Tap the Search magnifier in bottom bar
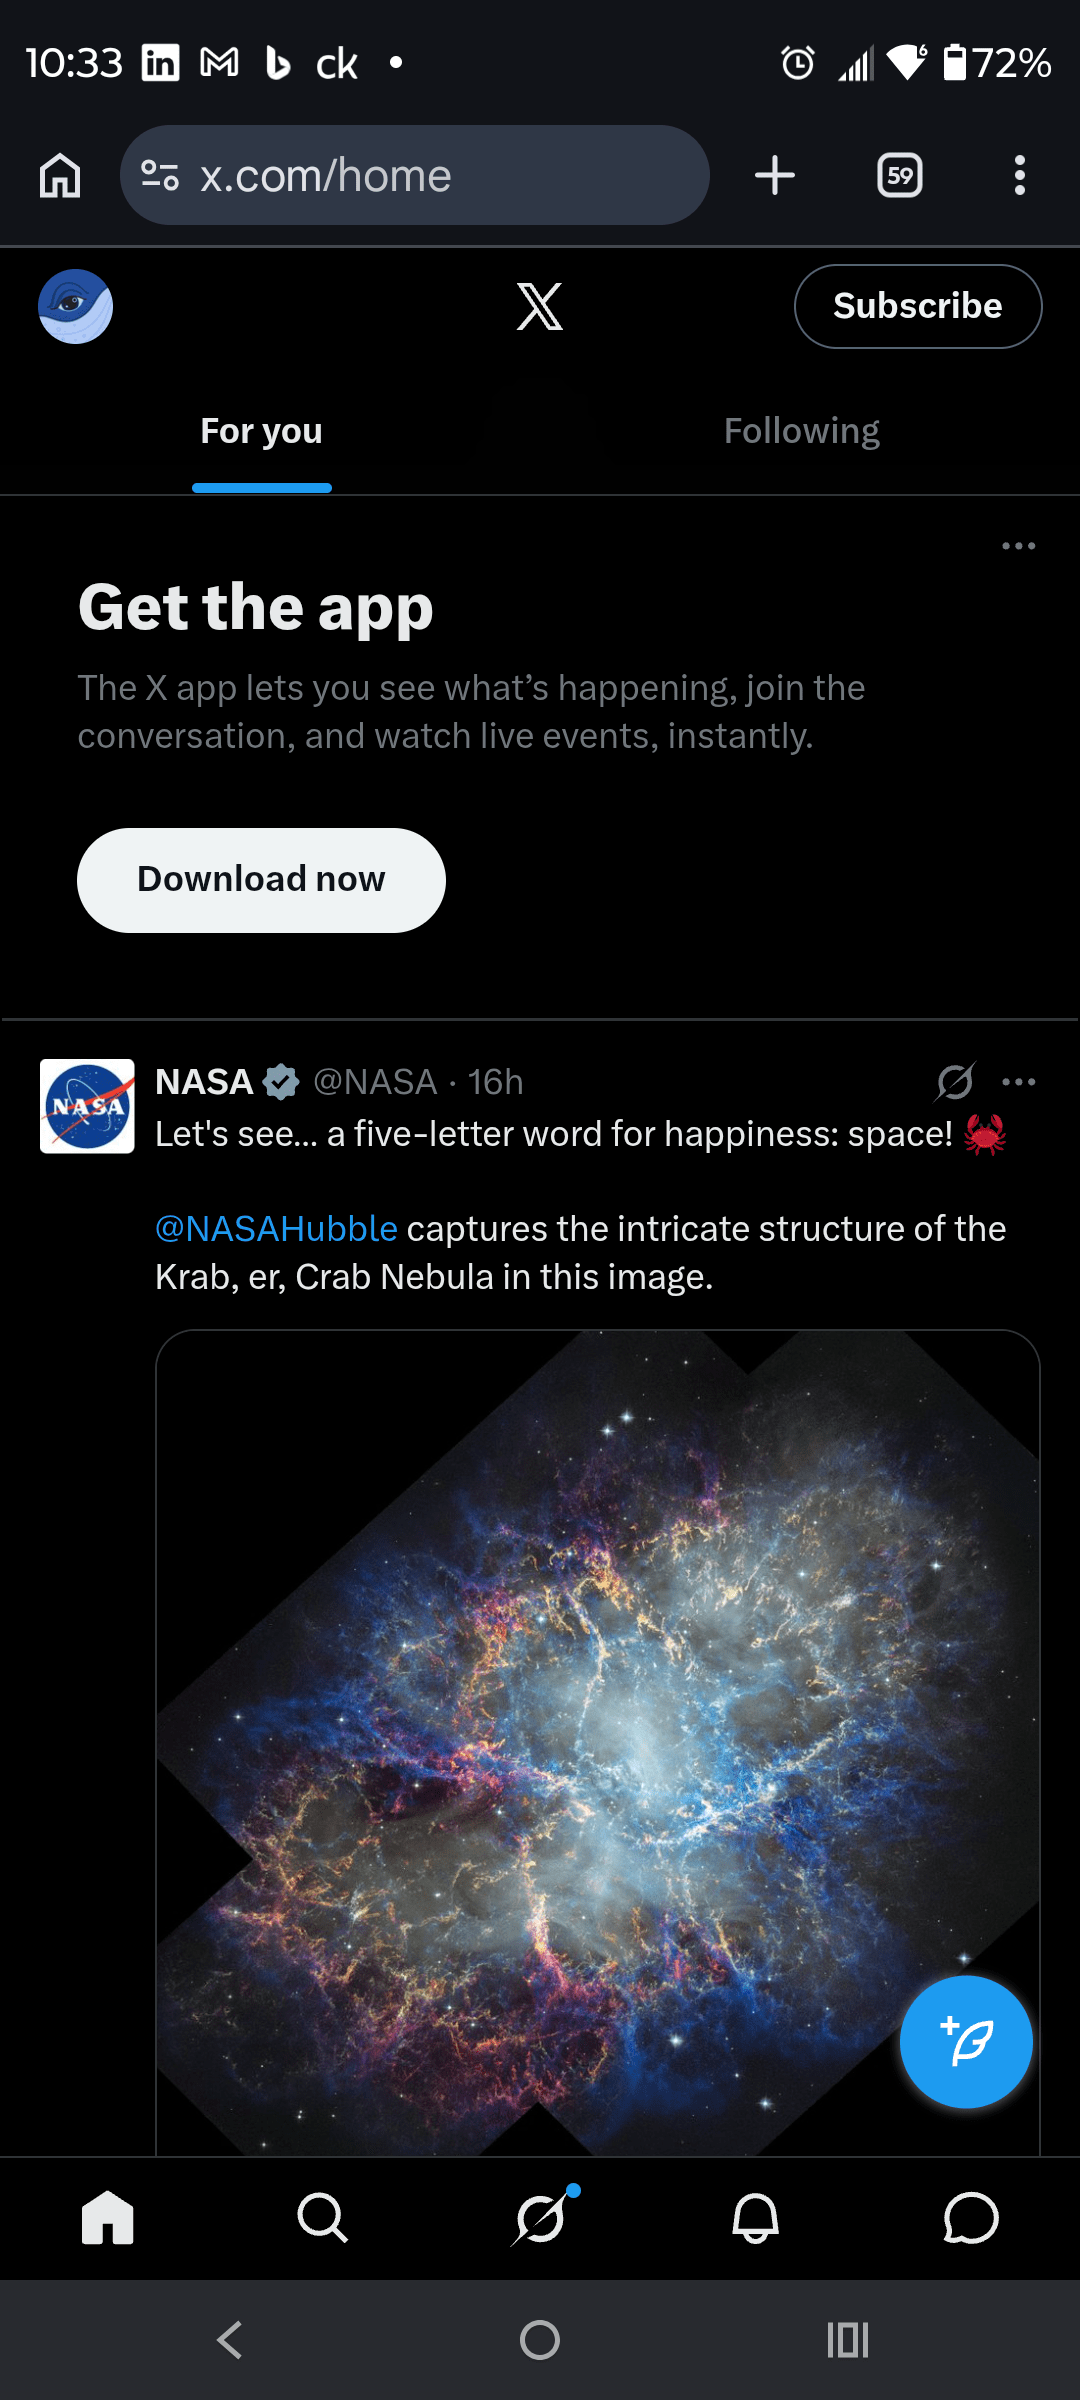This screenshot has width=1080, height=2400. pos(322,2218)
